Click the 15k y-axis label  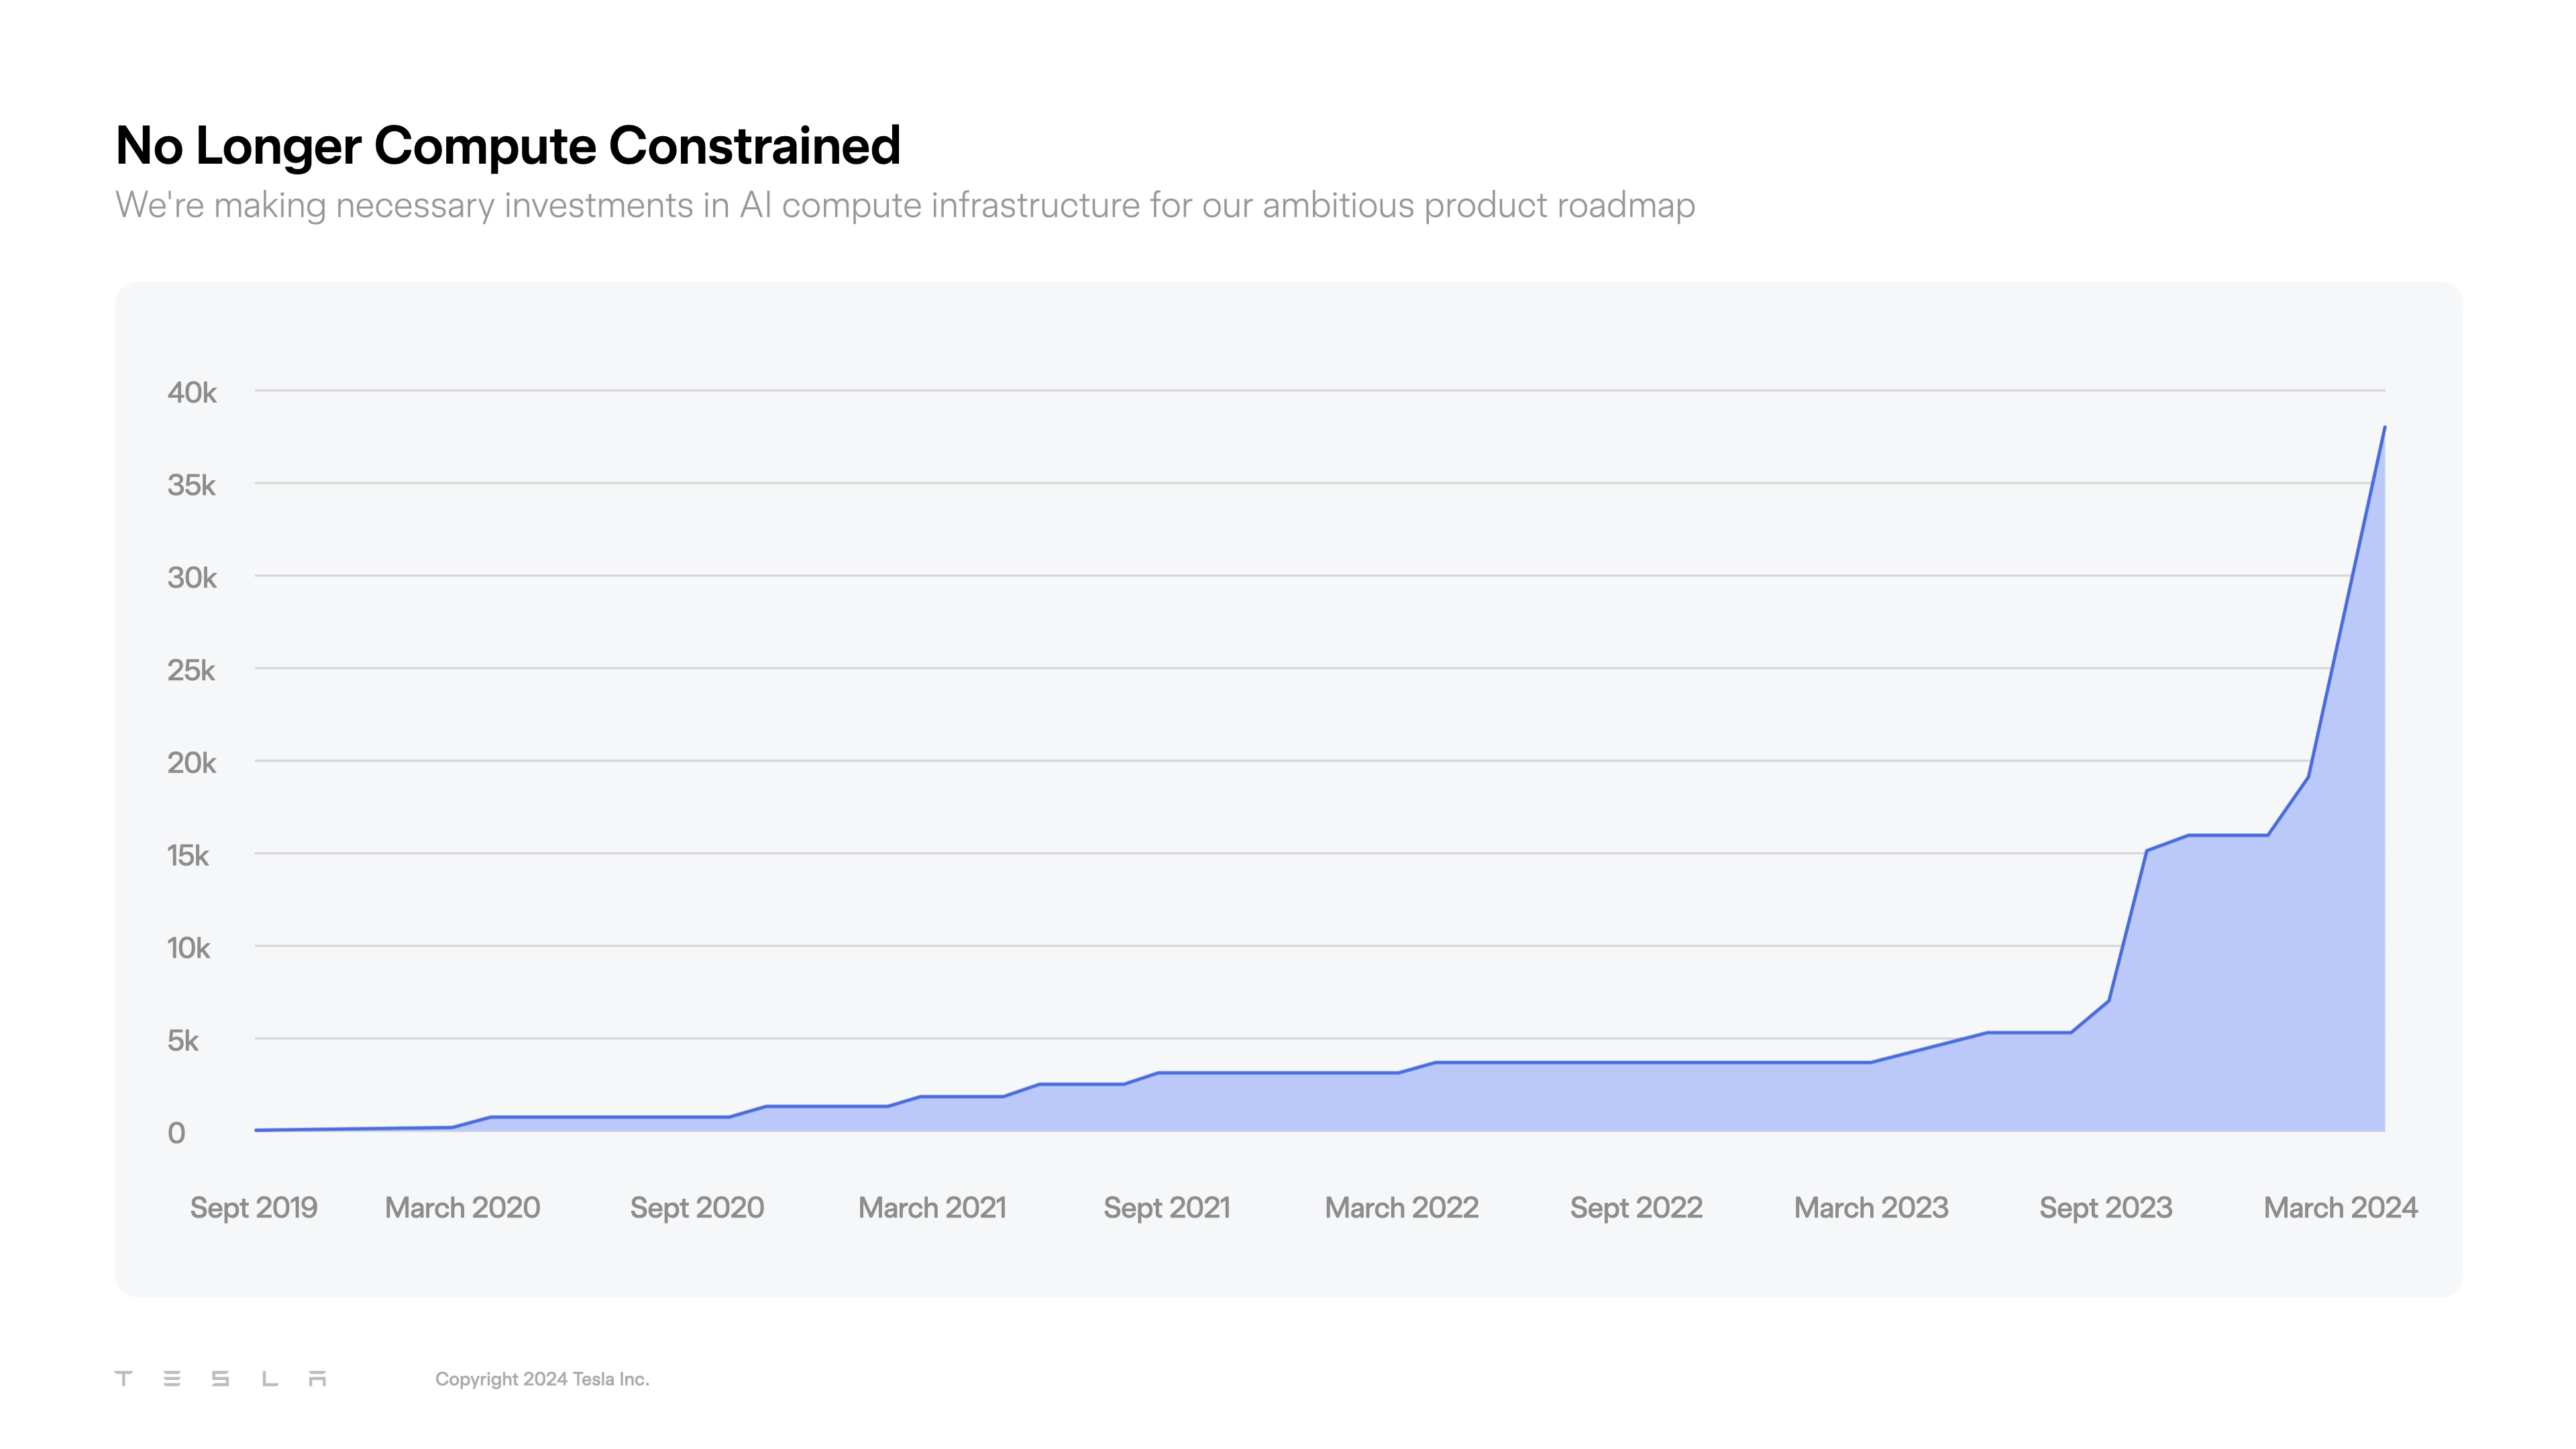188,855
